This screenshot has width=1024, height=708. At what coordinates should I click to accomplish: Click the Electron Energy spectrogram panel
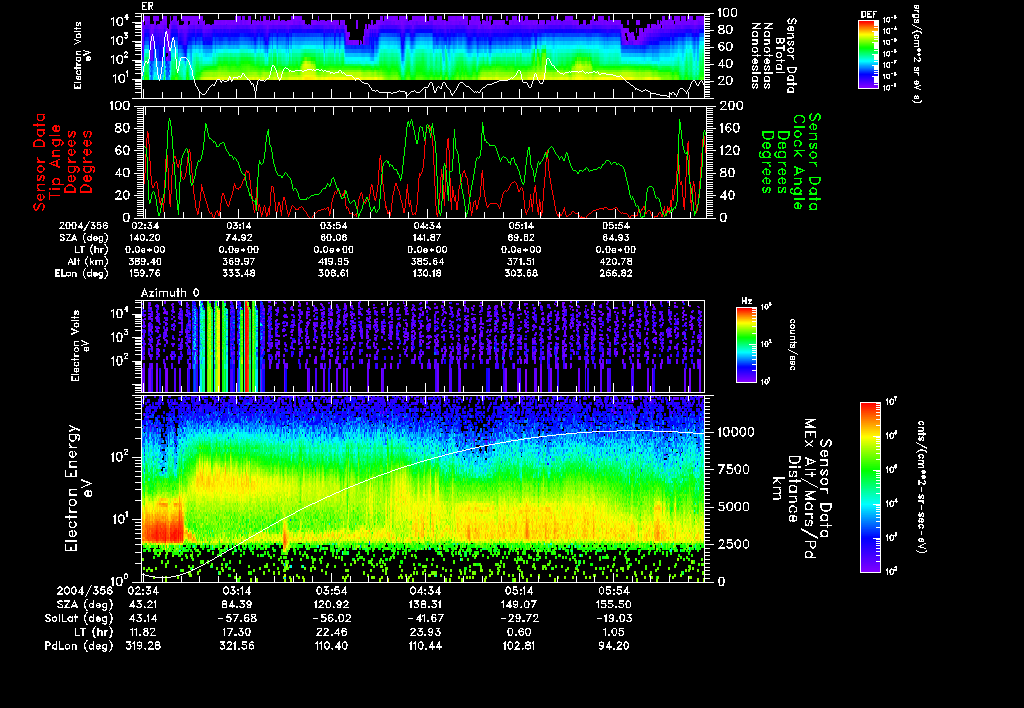tap(424, 488)
